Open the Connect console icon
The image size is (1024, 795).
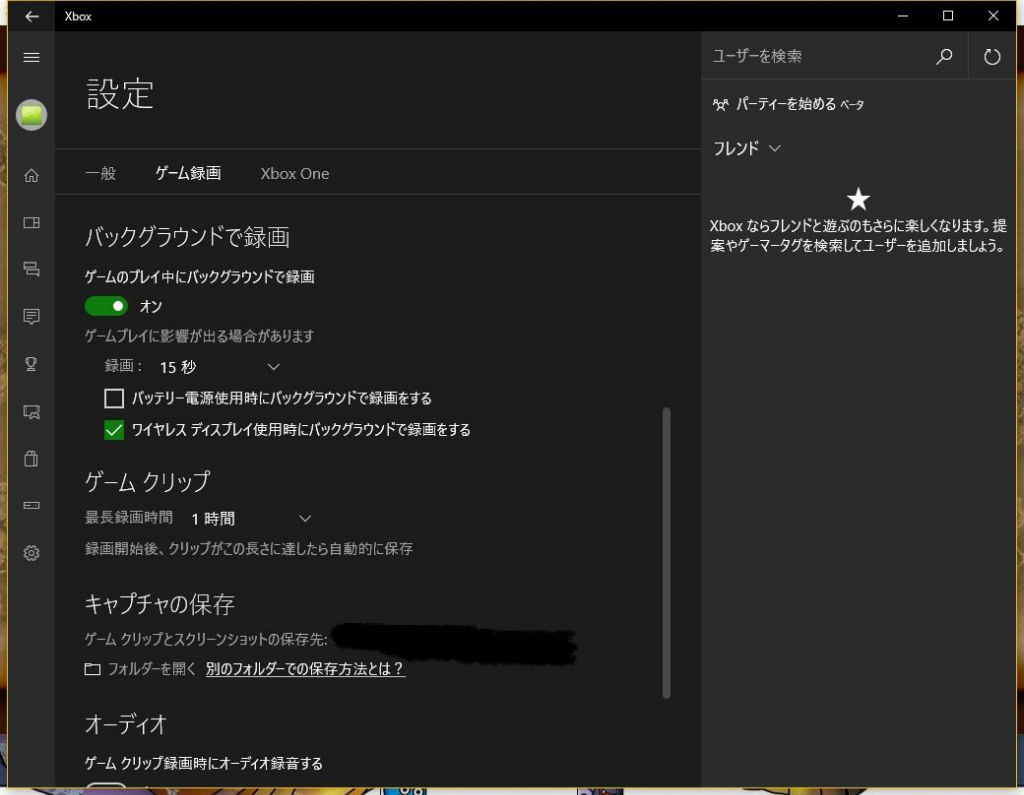(x=31, y=506)
